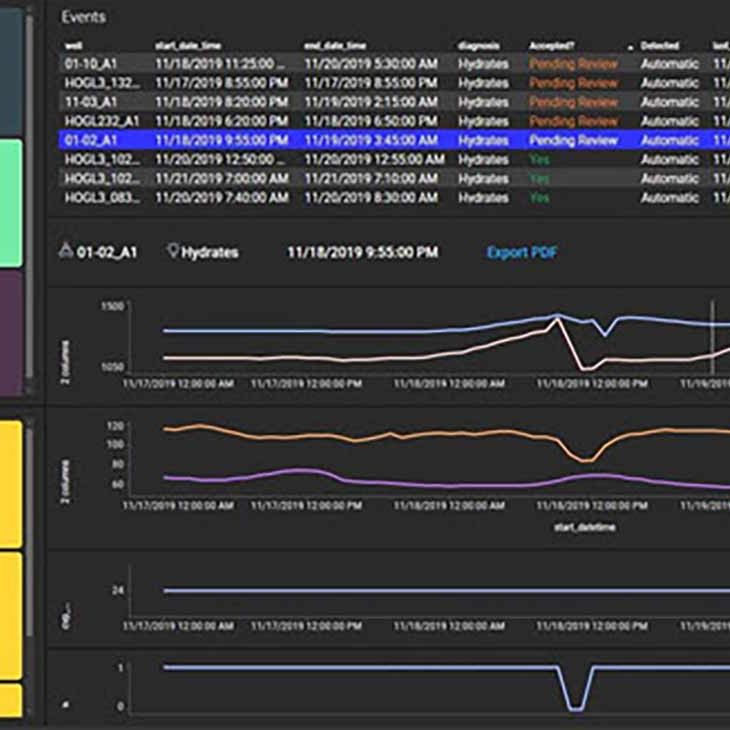
Task: Sort events by start_date_time header
Action: (188, 46)
